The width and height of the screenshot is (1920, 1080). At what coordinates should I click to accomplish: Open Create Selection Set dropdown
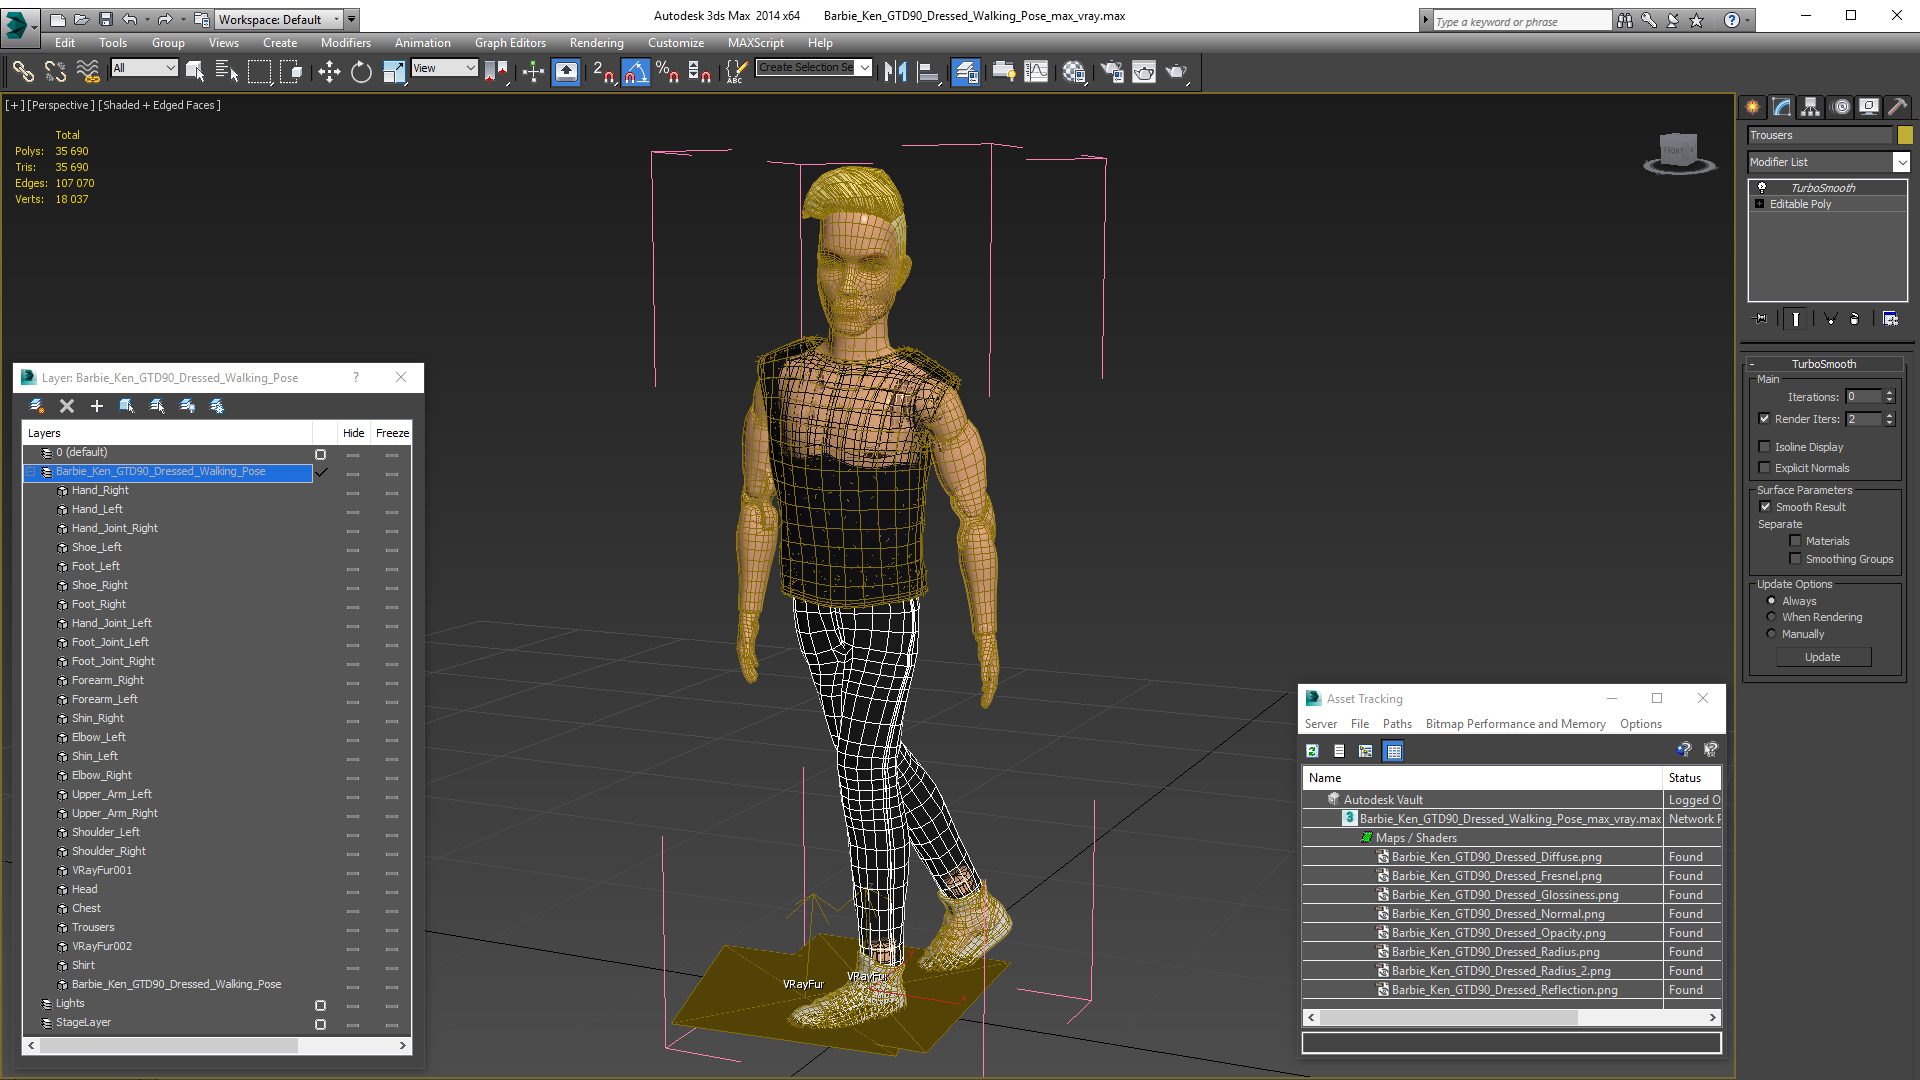point(865,67)
